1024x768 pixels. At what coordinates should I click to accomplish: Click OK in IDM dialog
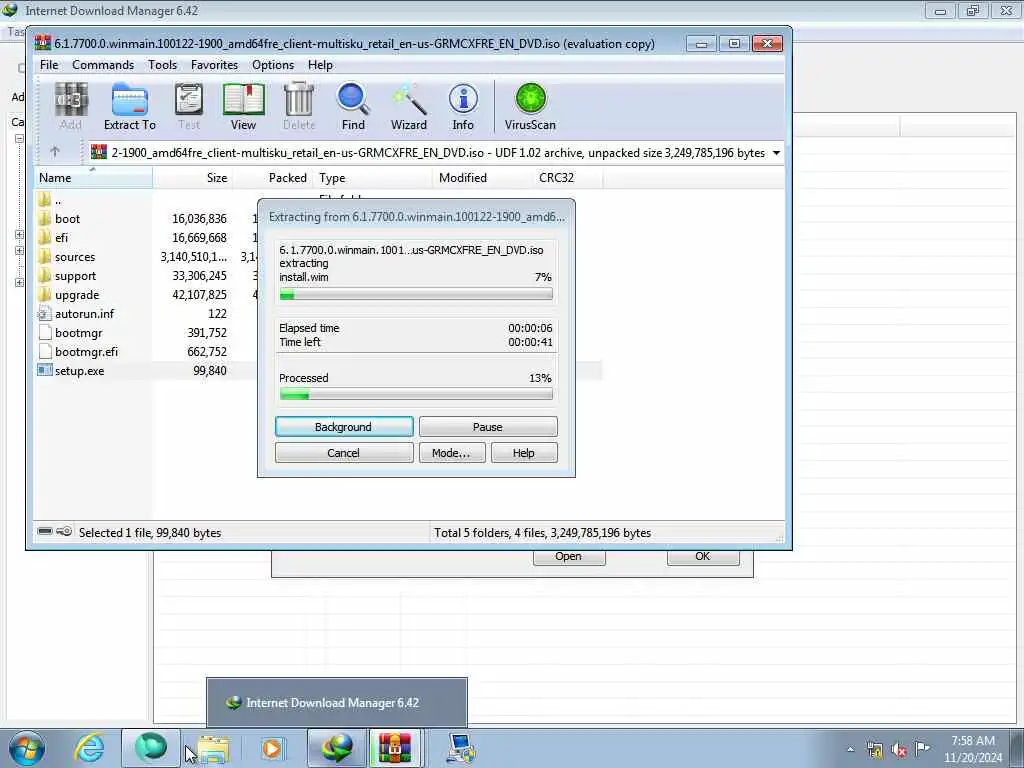pos(703,556)
